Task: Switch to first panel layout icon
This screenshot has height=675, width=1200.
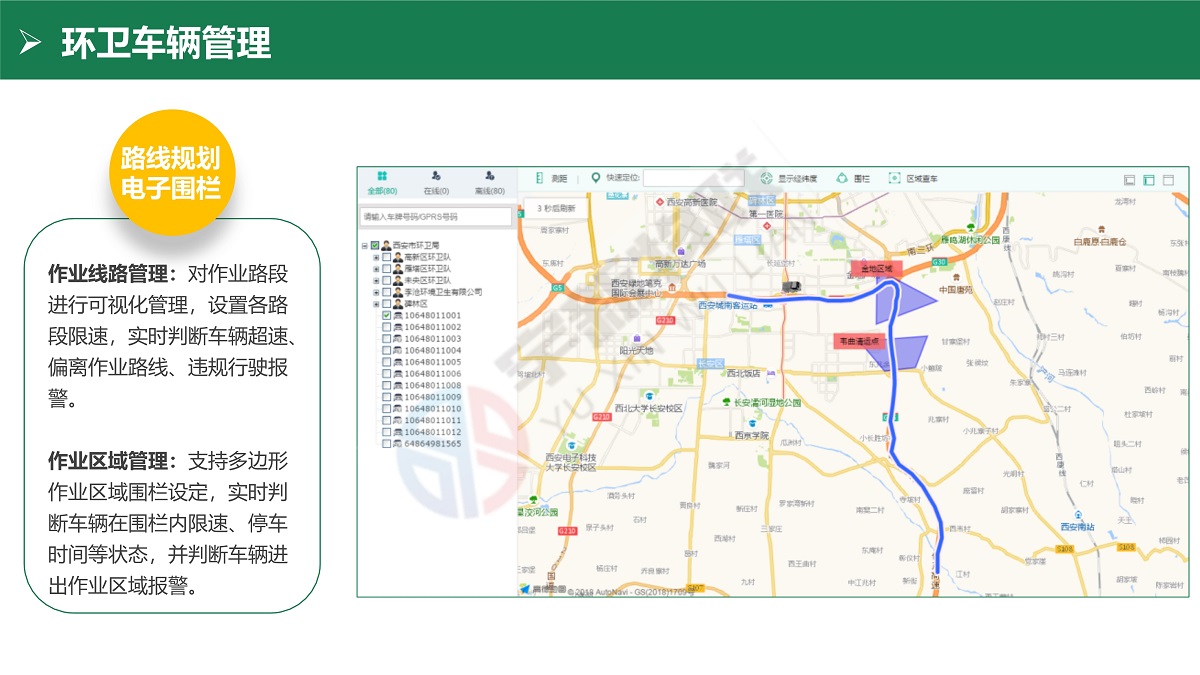Action: [1129, 180]
